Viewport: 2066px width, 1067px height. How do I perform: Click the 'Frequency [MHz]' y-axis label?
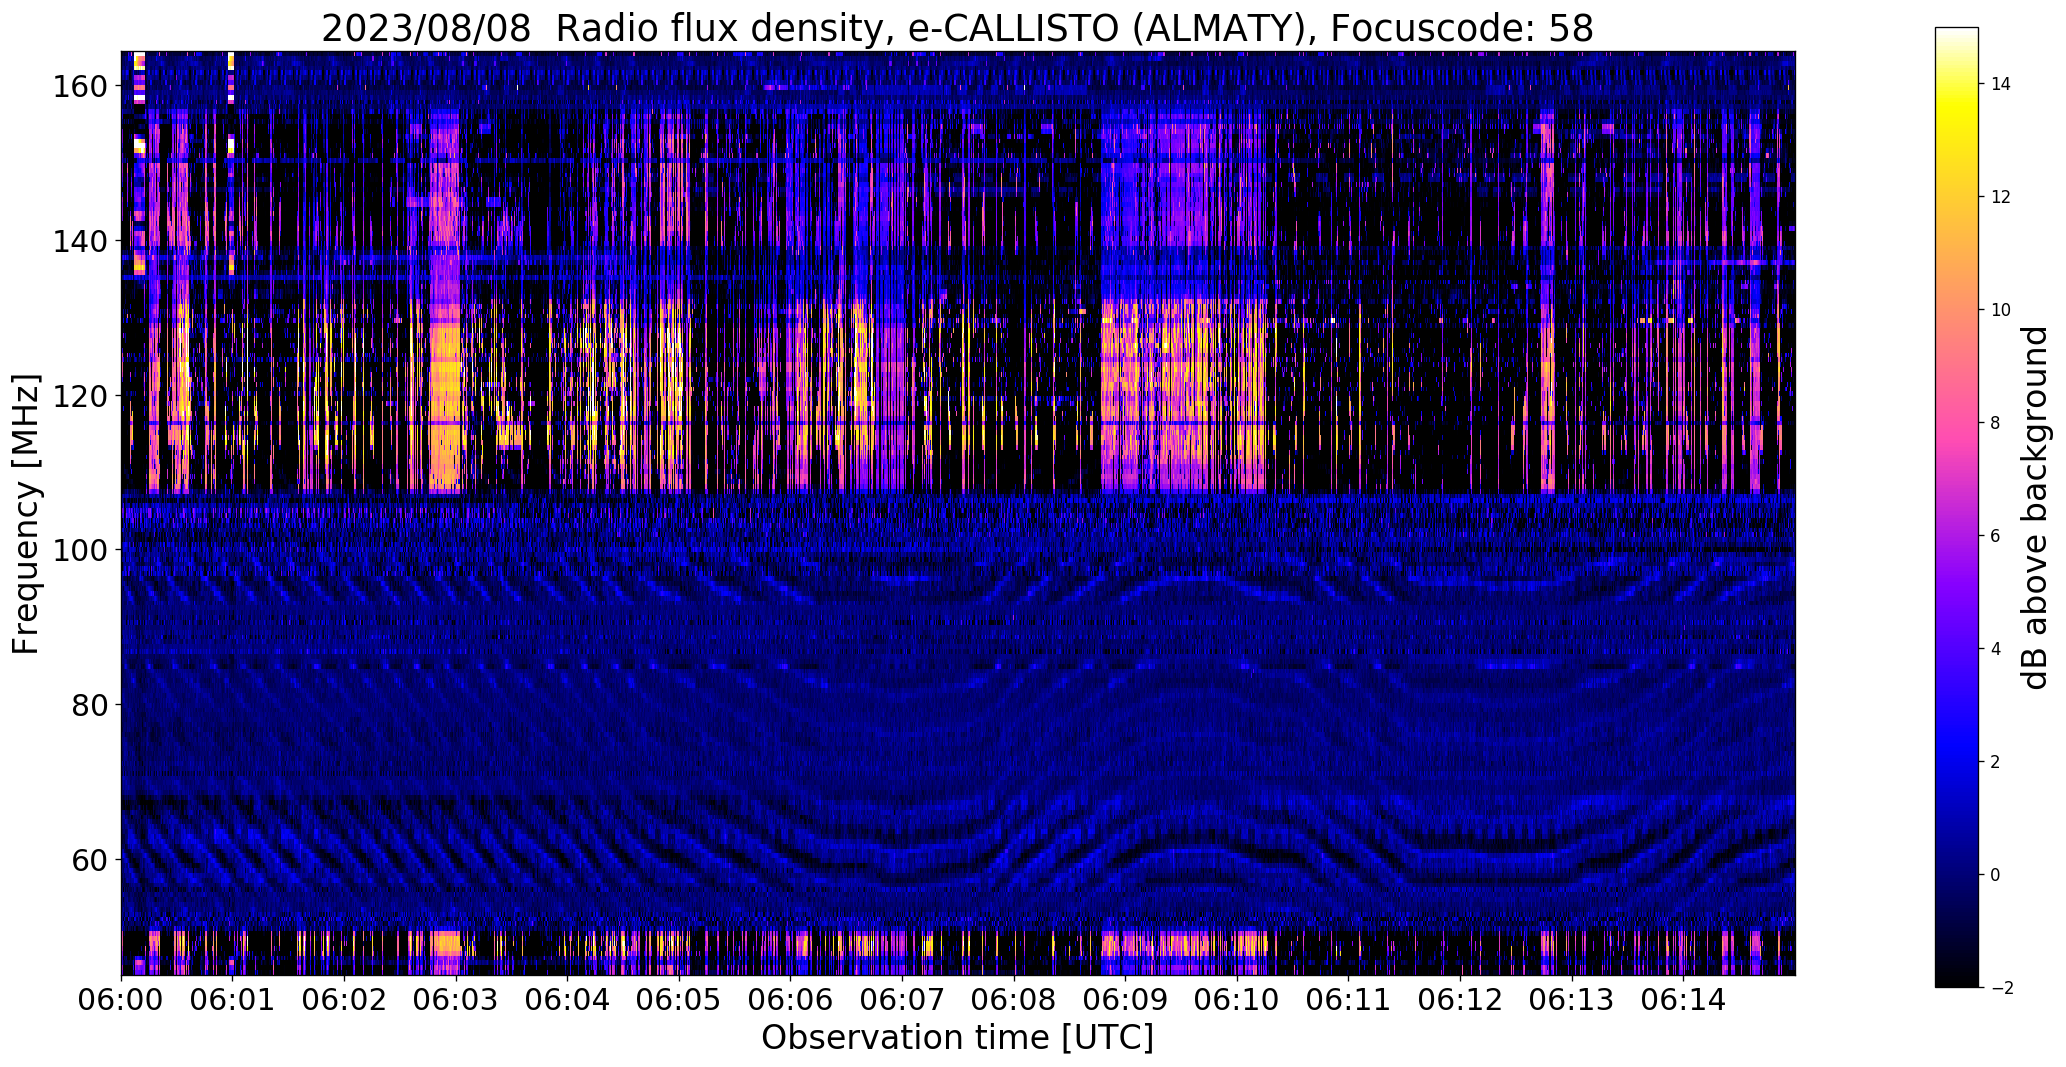(x=26, y=514)
